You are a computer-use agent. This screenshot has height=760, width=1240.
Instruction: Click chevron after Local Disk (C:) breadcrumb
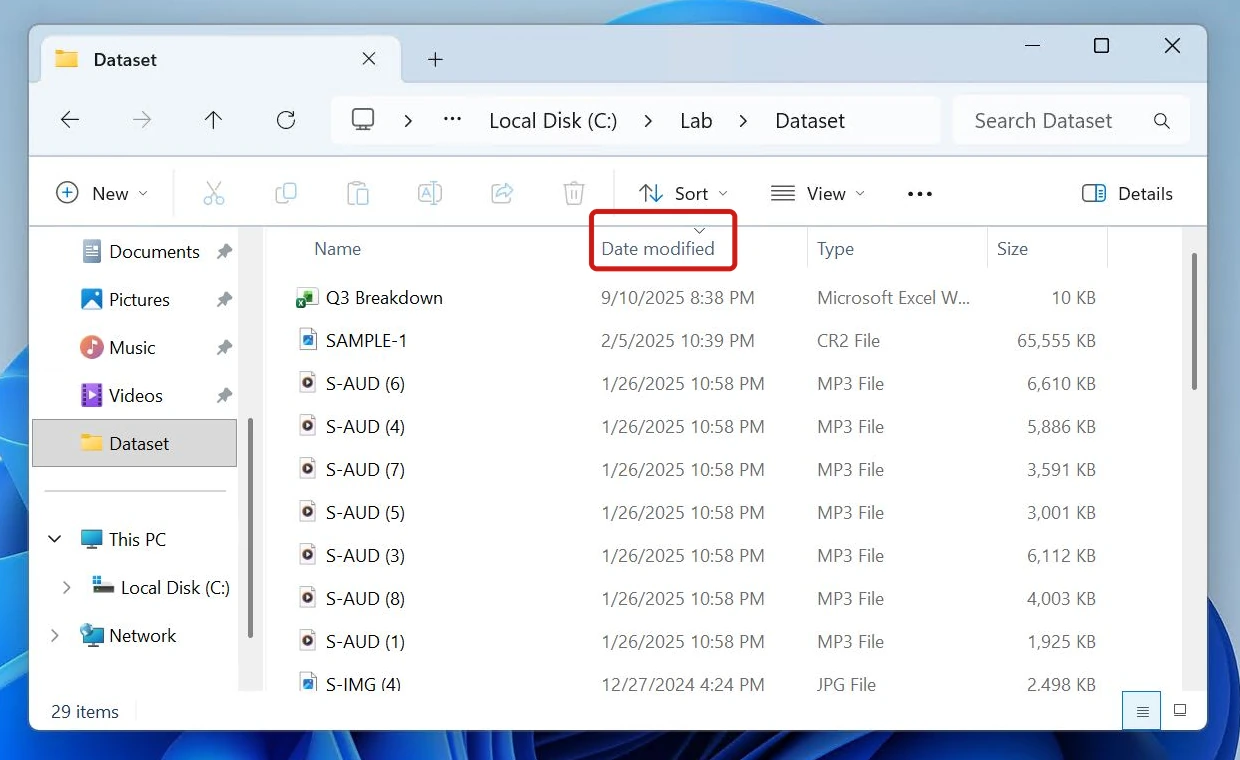[x=649, y=121]
